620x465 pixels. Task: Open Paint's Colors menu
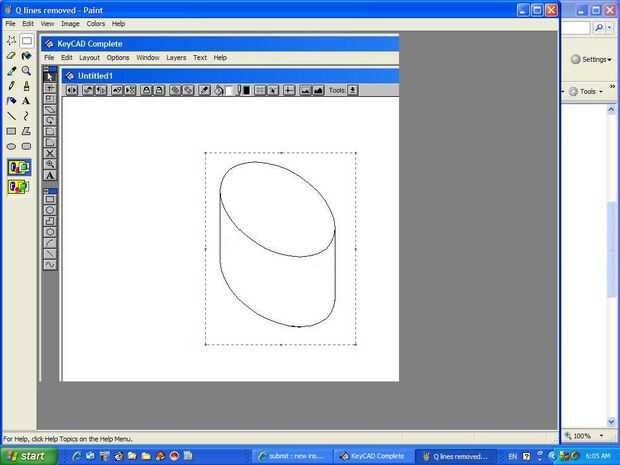(x=96, y=24)
